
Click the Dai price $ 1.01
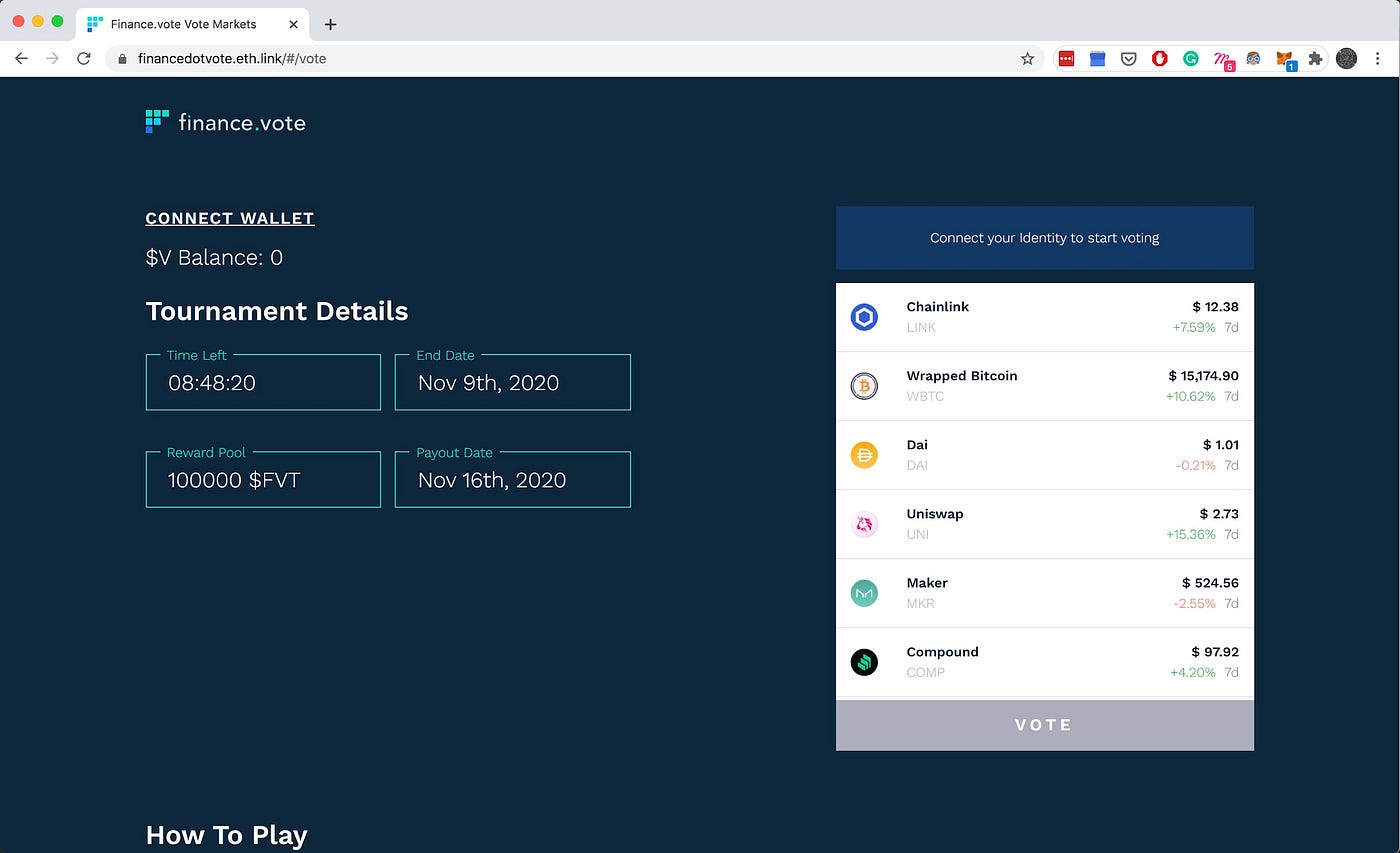tap(1220, 445)
